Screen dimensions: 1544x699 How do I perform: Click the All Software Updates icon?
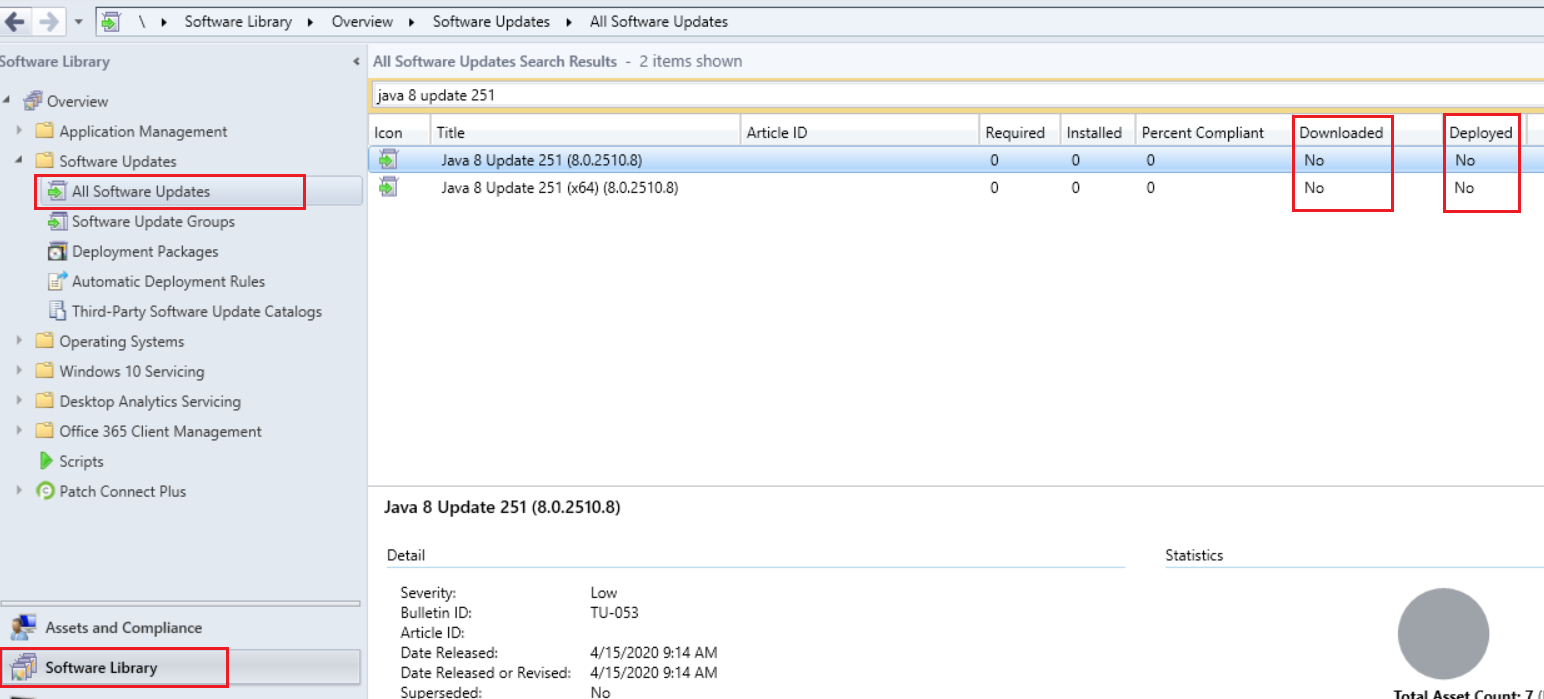pyautogui.click(x=57, y=191)
